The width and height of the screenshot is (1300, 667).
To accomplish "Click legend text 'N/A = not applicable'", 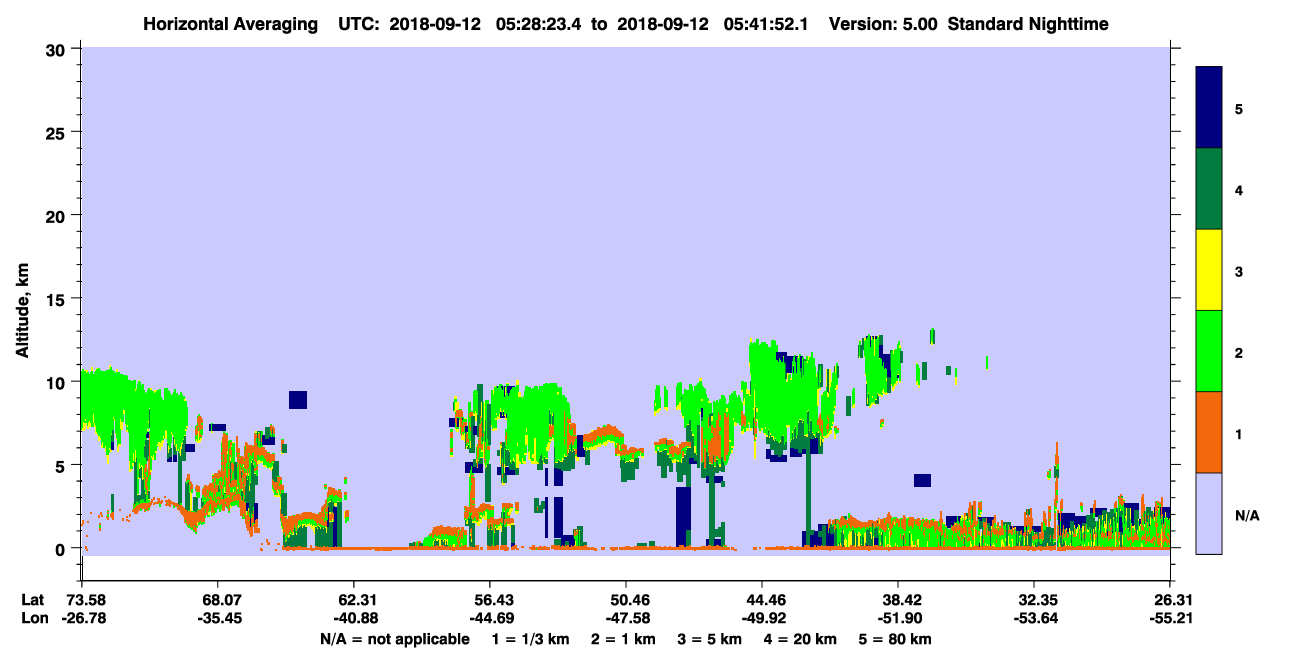I will 394,638.
